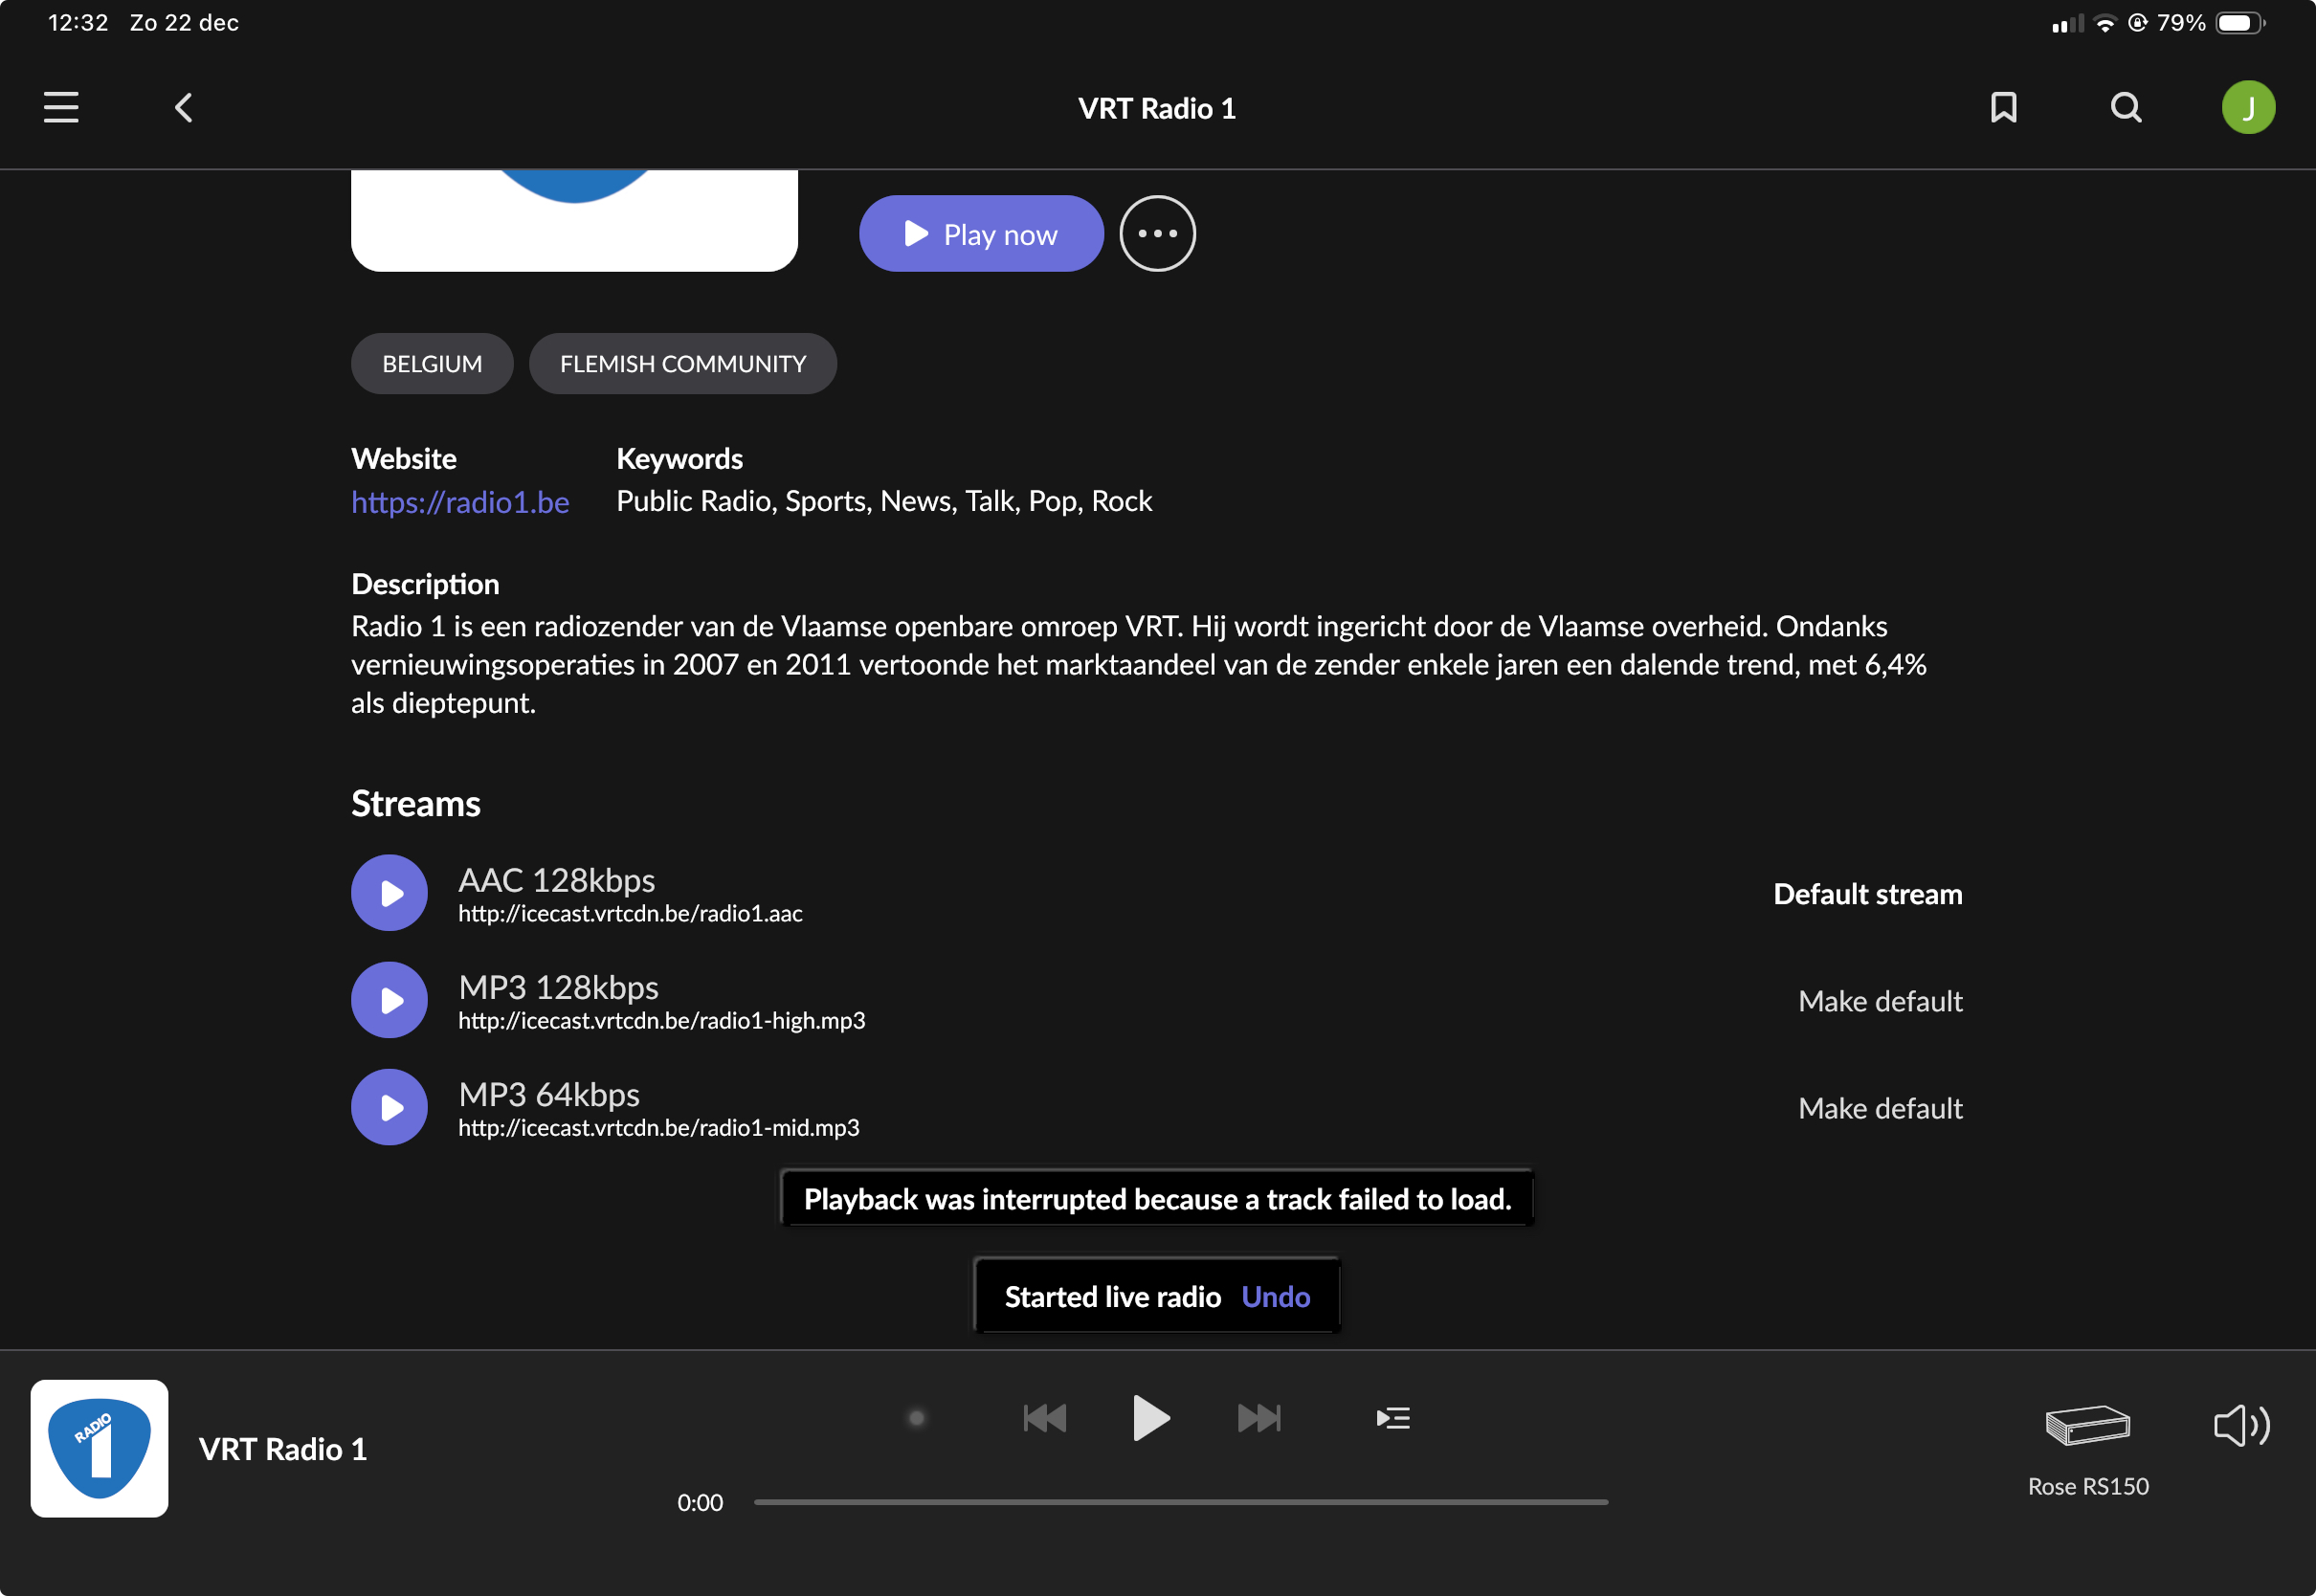Go back with the back arrow
The height and width of the screenshot is (1596, 2316).
184,107
